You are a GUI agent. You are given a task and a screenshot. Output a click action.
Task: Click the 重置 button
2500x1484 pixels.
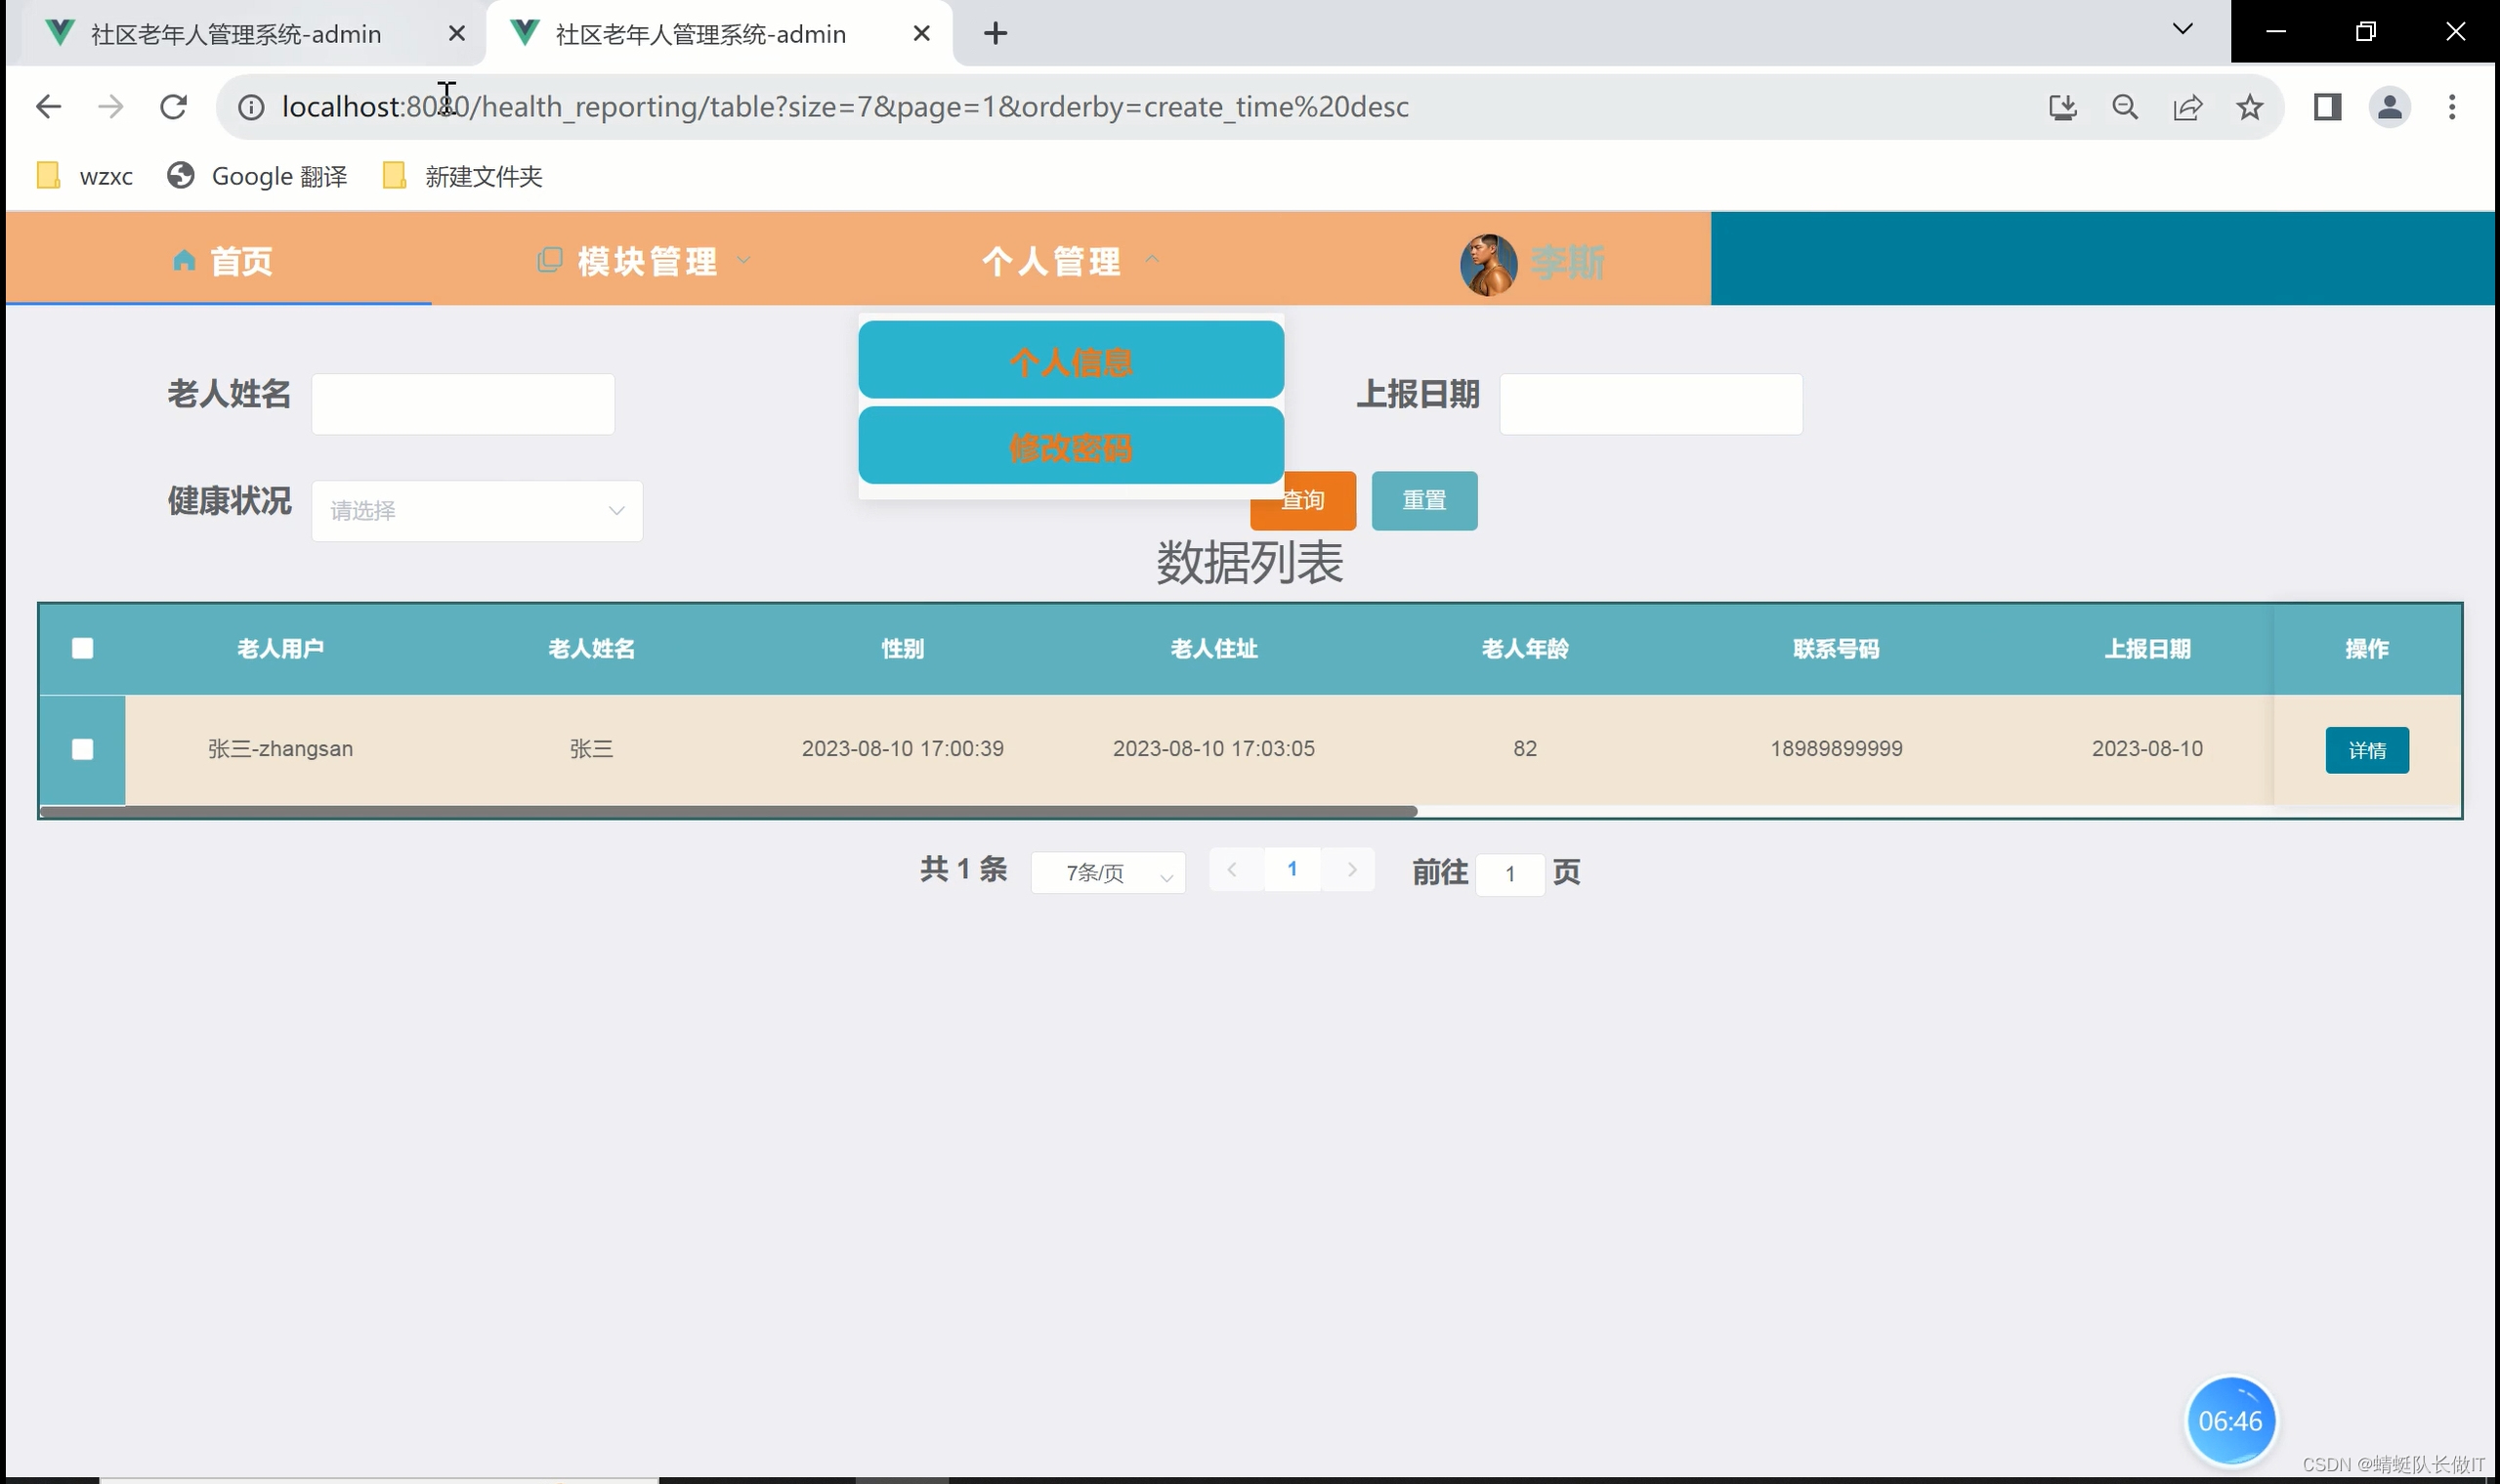pyautogui.click(x=1424, y=500)
